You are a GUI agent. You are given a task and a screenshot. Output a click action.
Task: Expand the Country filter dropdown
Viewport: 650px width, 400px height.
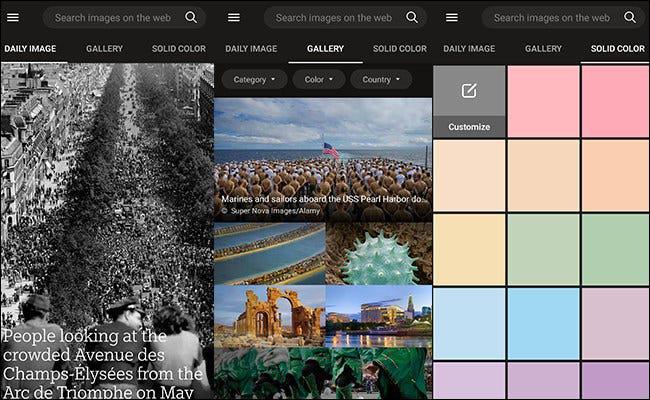381,79
